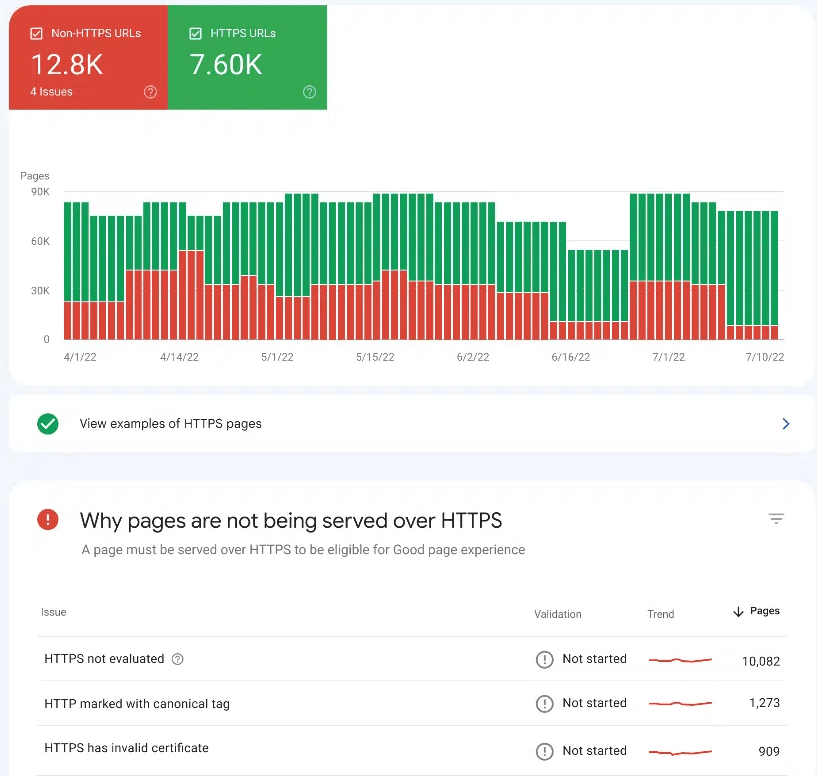Open help icon next to HTTPS not evaluated
This screenshot has width=817, height=776.
coord(178,659)
